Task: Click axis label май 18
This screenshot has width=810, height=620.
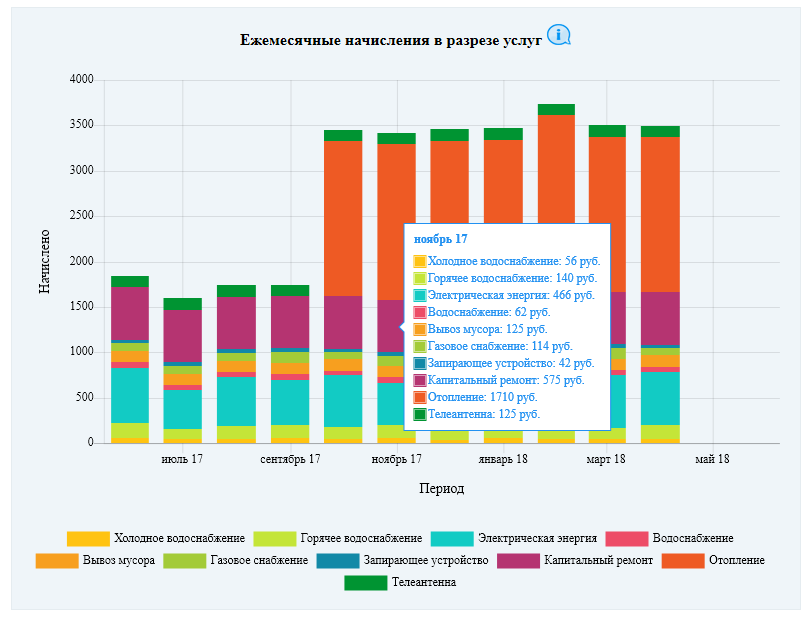Action: (712, 459)
